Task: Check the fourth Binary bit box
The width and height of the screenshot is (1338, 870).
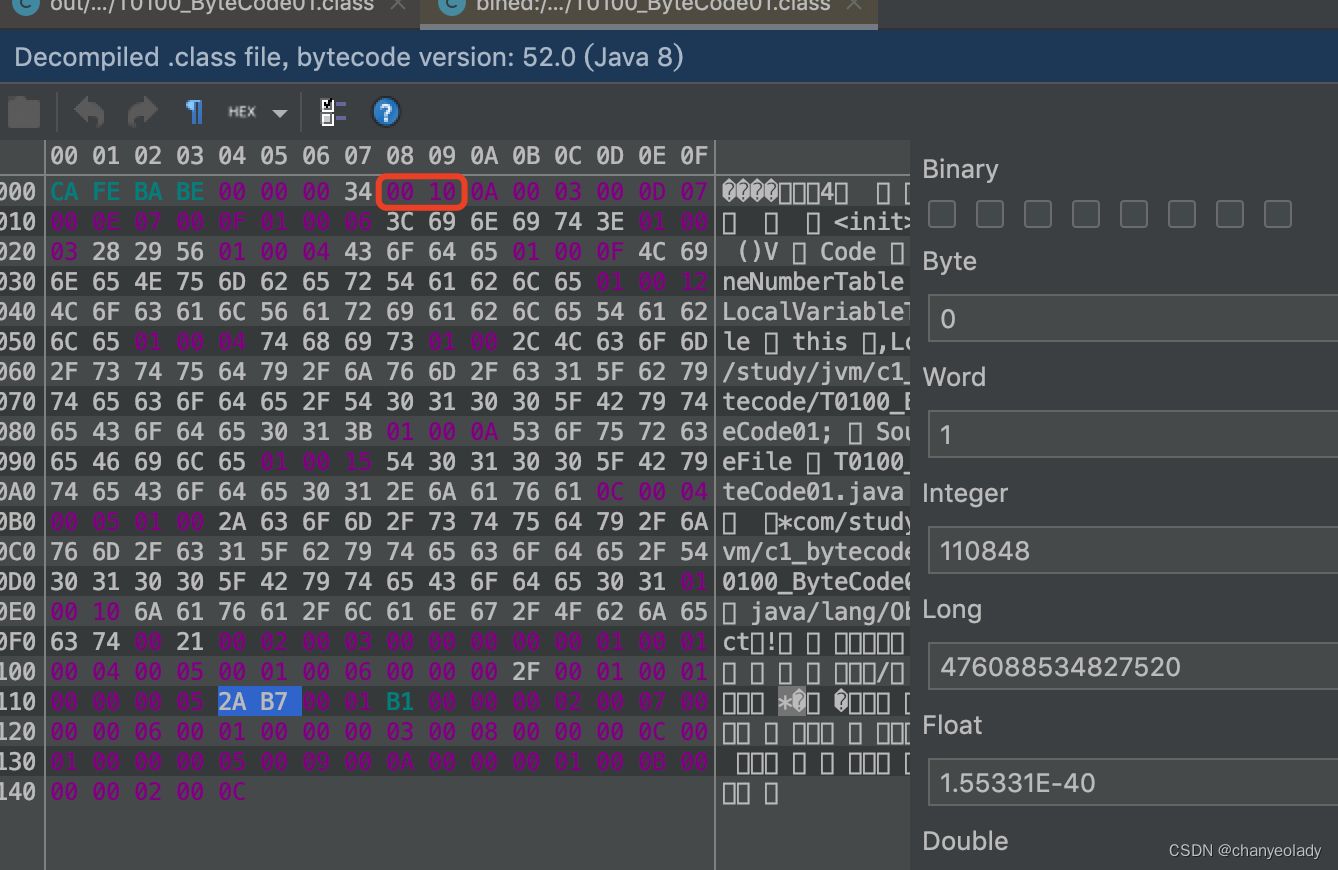Action: pos(1085,213)
